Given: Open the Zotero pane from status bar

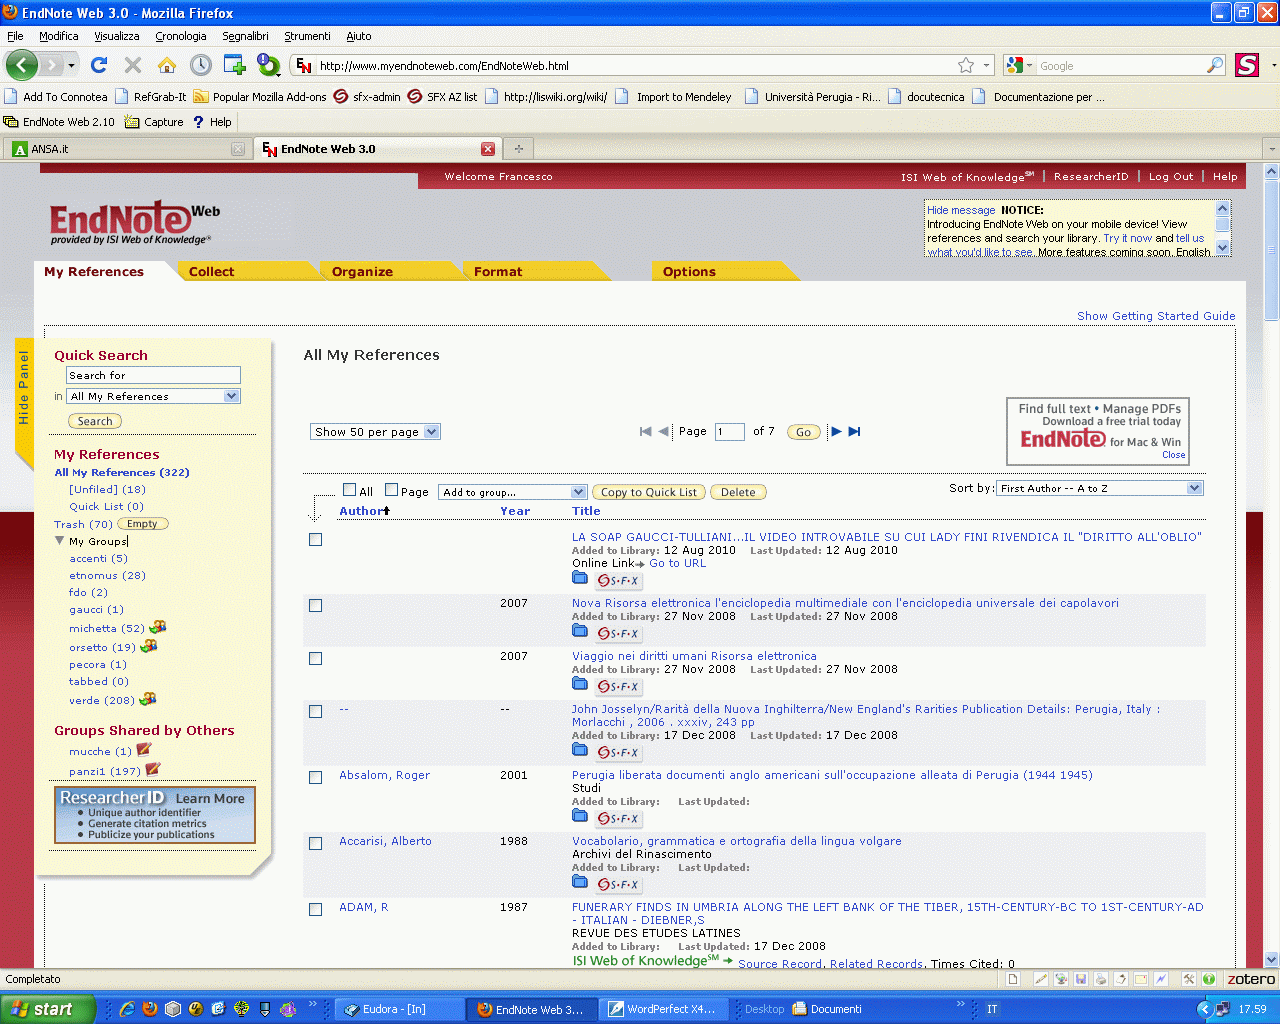Looking at the screenshot, I should pyautogui.click(x=1251, y=980).
